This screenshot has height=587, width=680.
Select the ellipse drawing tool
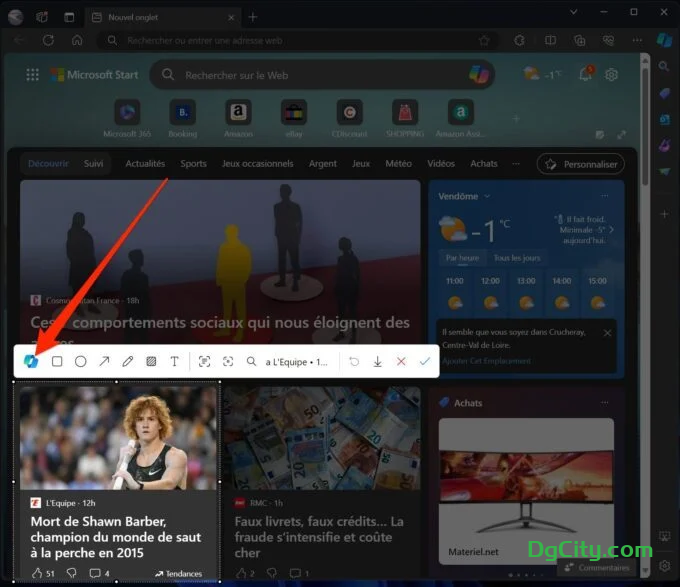pyautogui.click(x=81, y=362)
